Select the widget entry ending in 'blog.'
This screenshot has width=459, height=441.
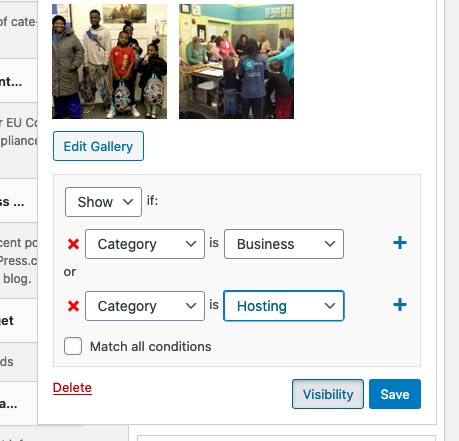click(19, 261)
